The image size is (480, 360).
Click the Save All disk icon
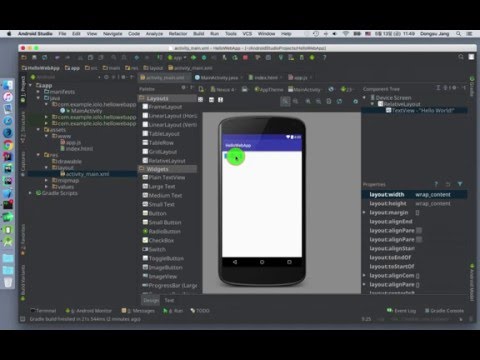tap(34, 58)
